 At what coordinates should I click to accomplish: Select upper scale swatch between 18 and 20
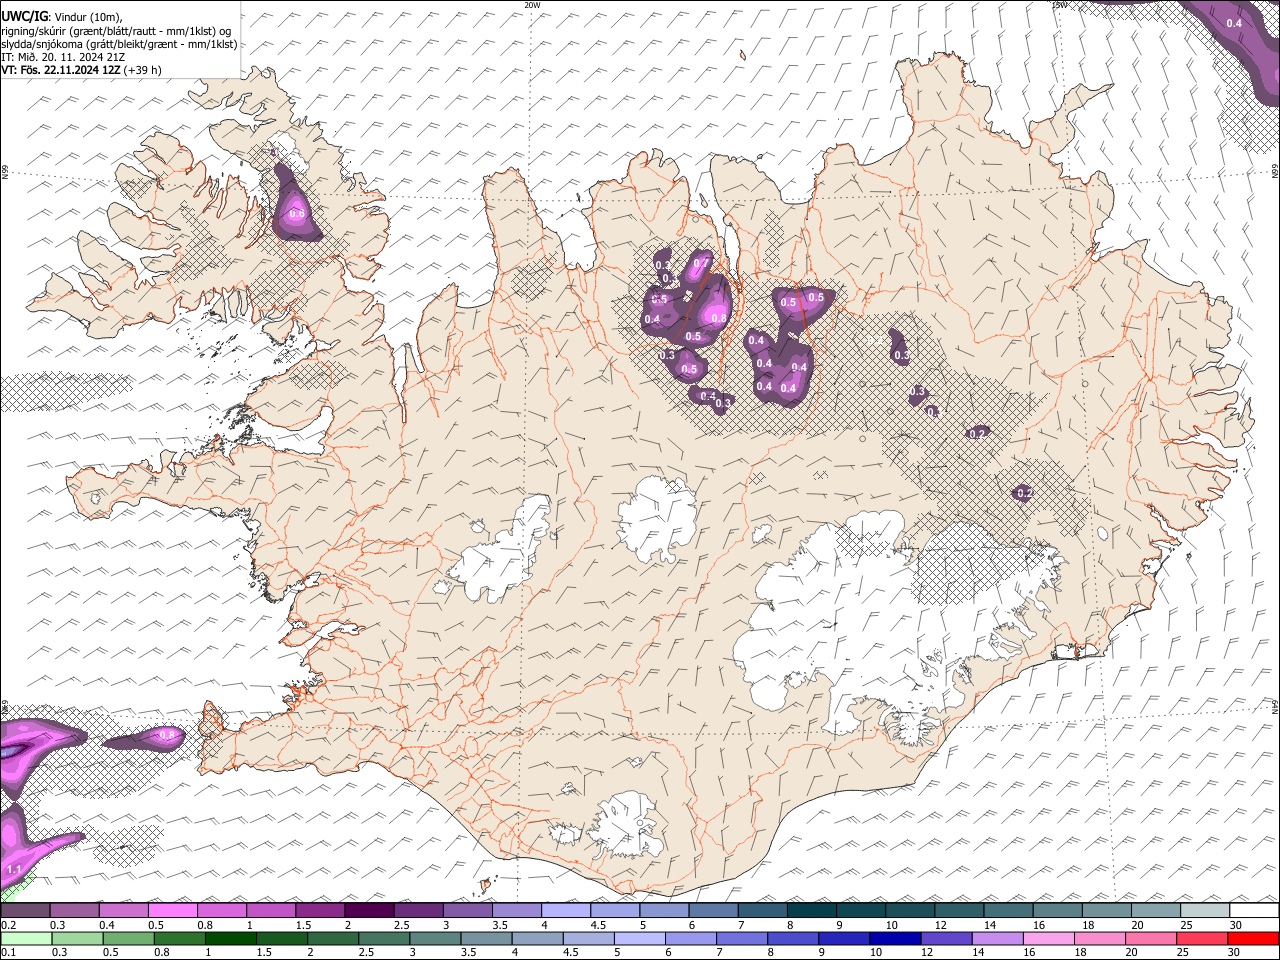1108,910
